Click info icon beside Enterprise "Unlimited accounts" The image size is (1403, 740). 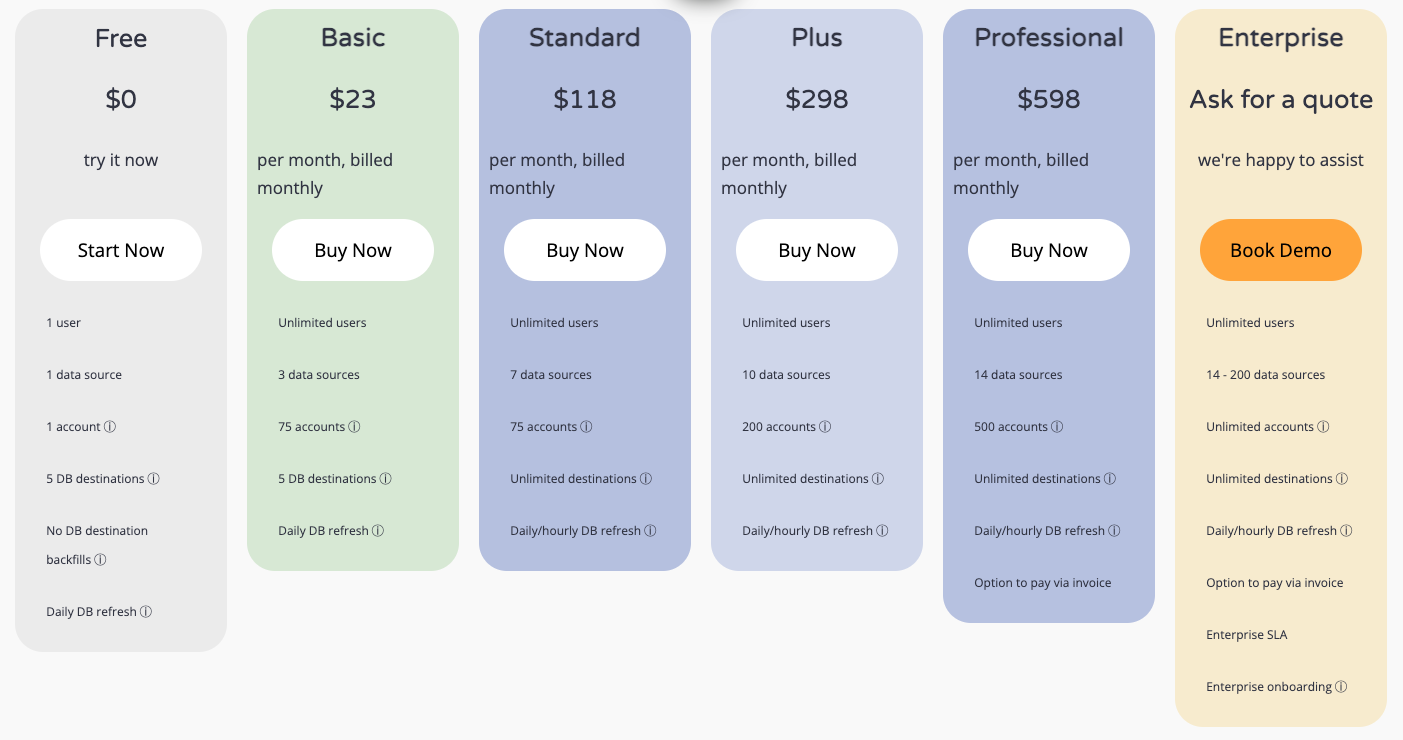(x=1323, y=427)
